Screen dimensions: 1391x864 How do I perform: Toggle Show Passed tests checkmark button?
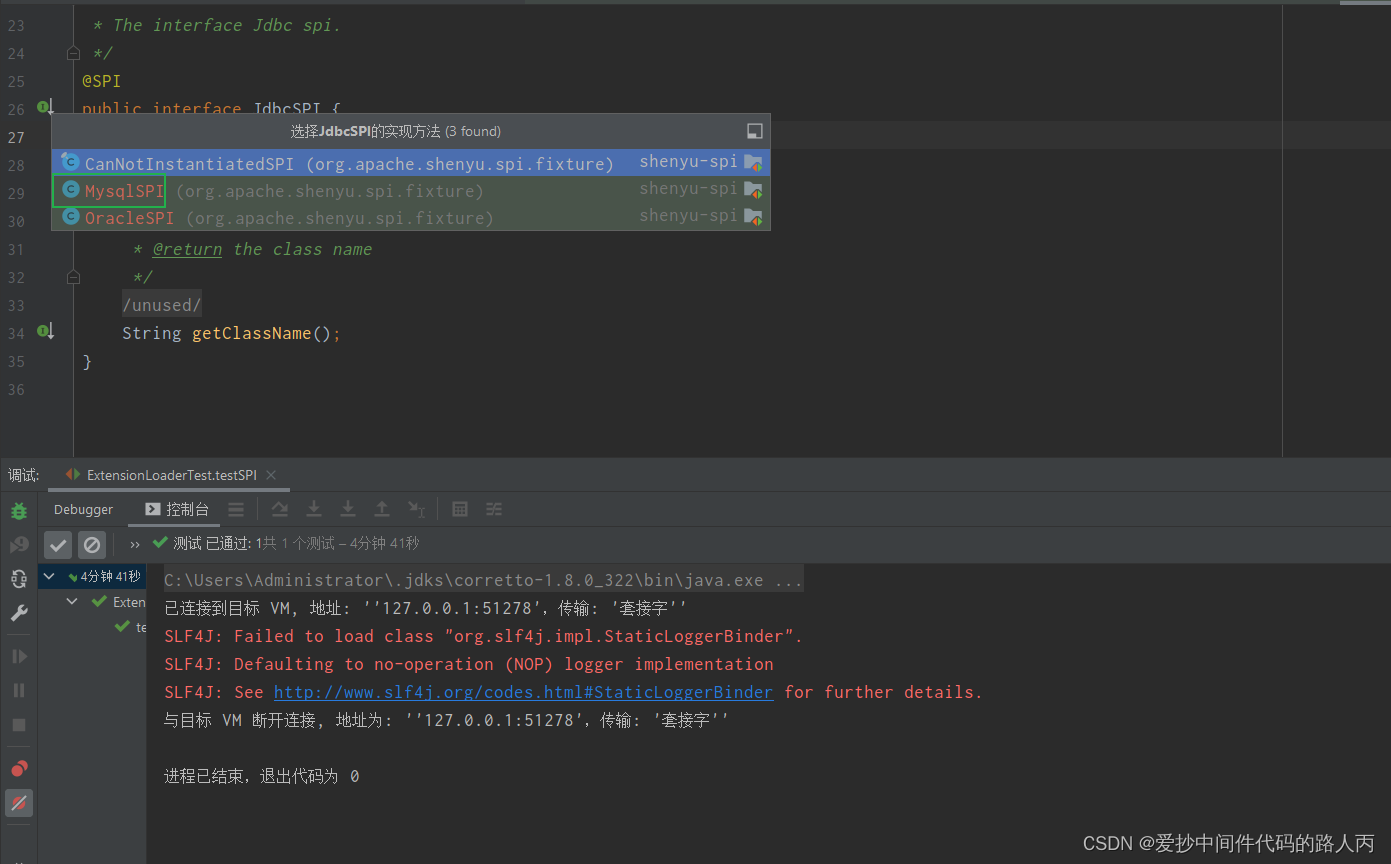58,544
